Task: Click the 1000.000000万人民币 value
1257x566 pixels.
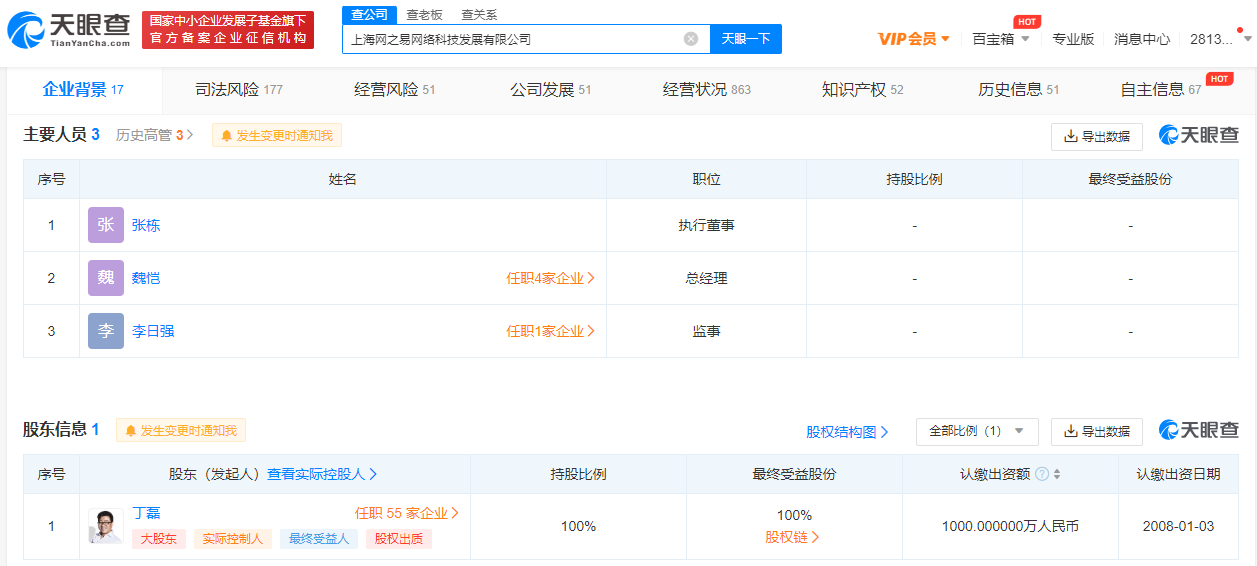Action: click(x=1010, y=526)
